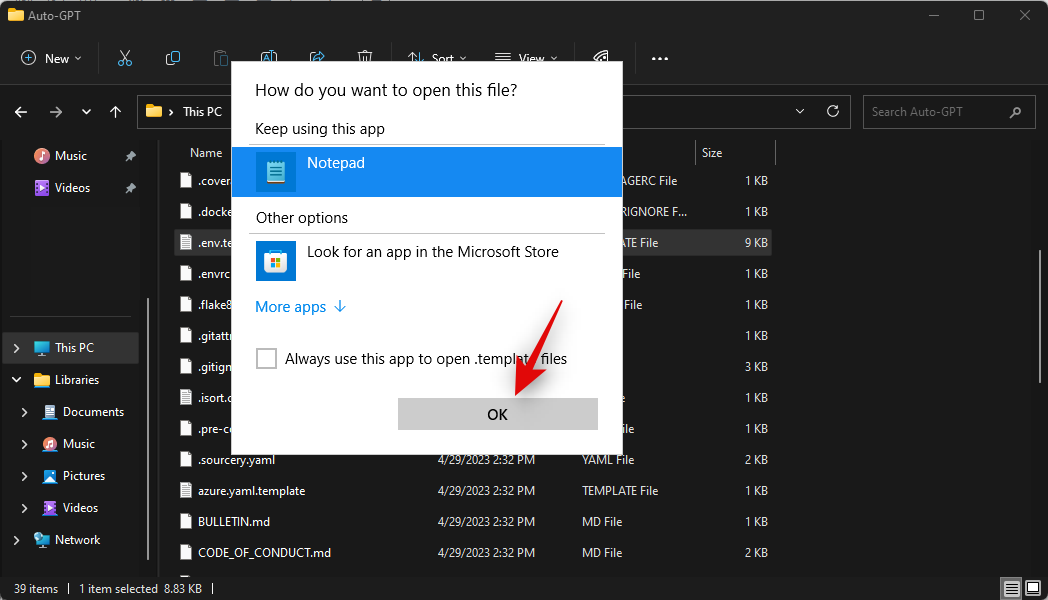This screenshot has width=1048, height=600.
Task: Click the Documents library icon
Action: point(50,412)
